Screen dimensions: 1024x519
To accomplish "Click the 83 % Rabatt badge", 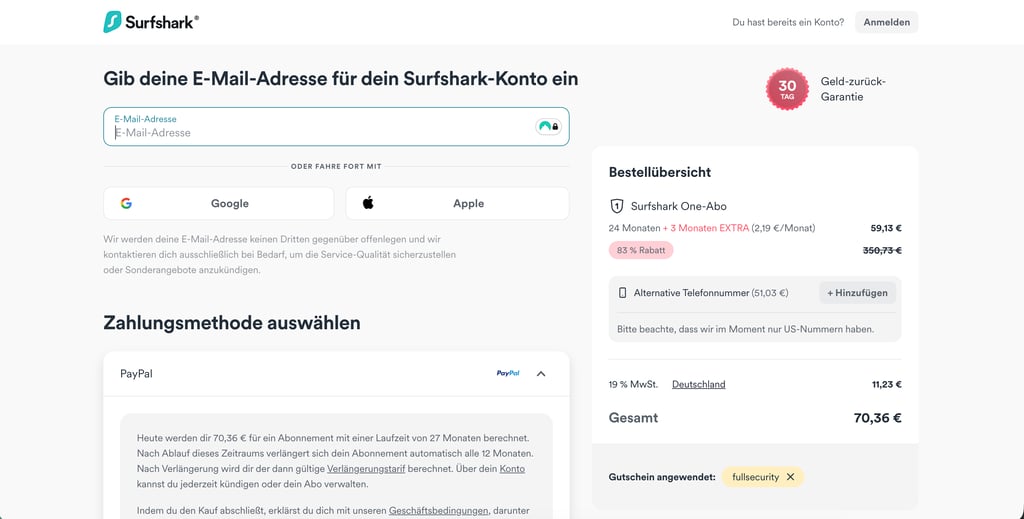I will click(641, 250).
